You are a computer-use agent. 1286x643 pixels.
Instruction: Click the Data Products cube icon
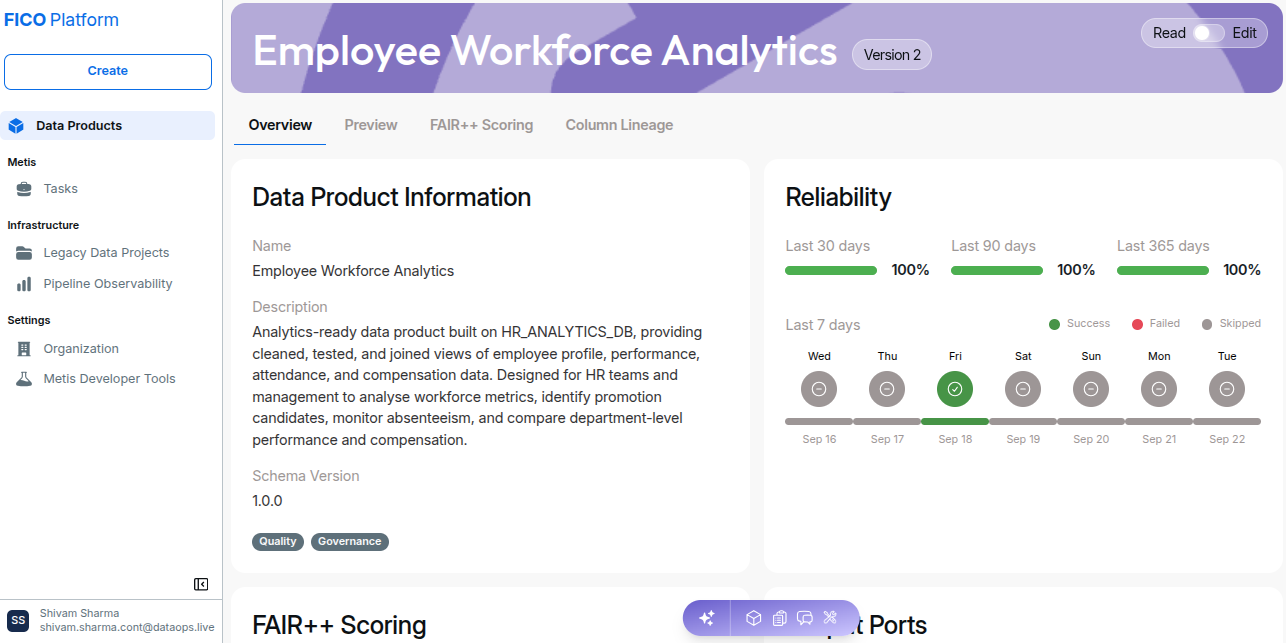16,126
